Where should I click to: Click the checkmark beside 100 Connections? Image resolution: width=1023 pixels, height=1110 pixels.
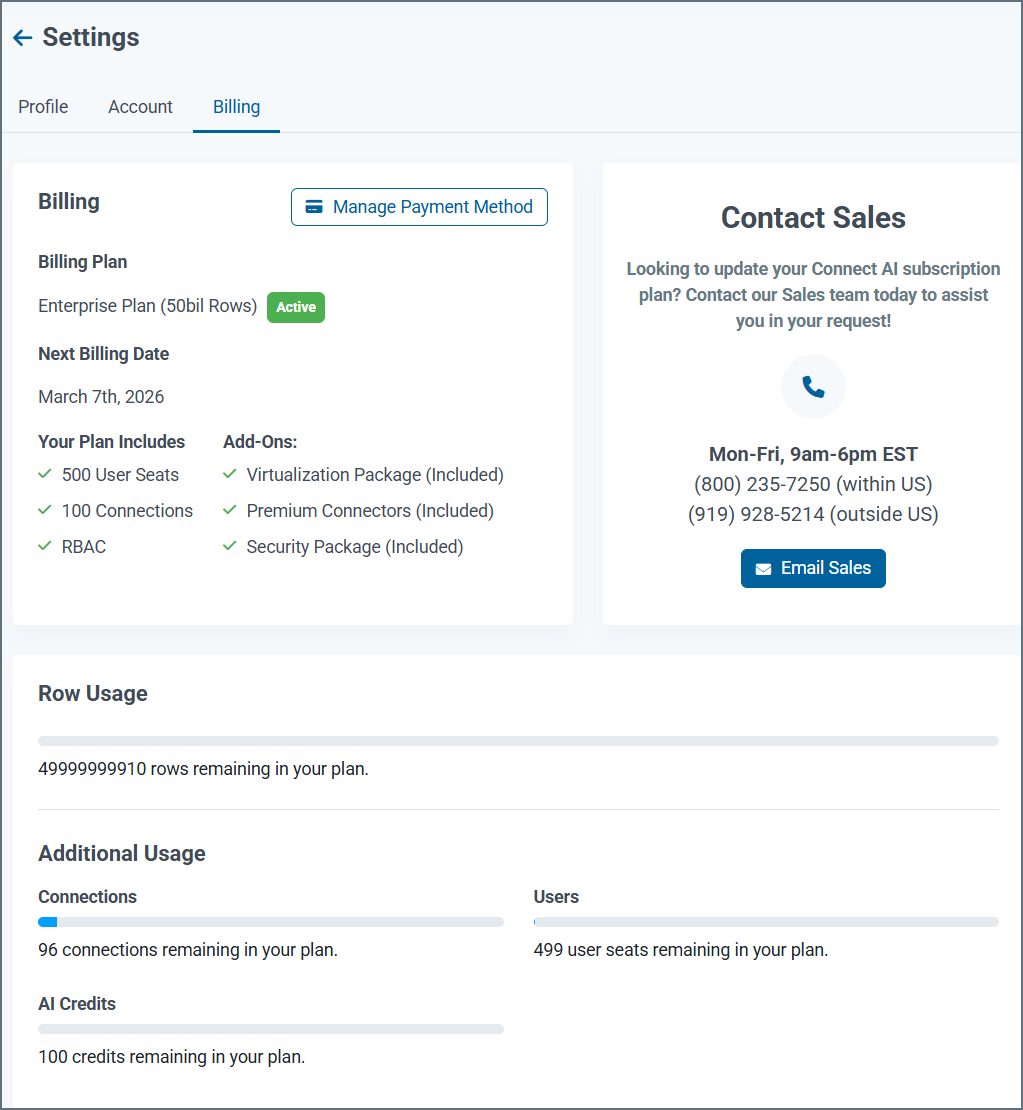[45, 510]
